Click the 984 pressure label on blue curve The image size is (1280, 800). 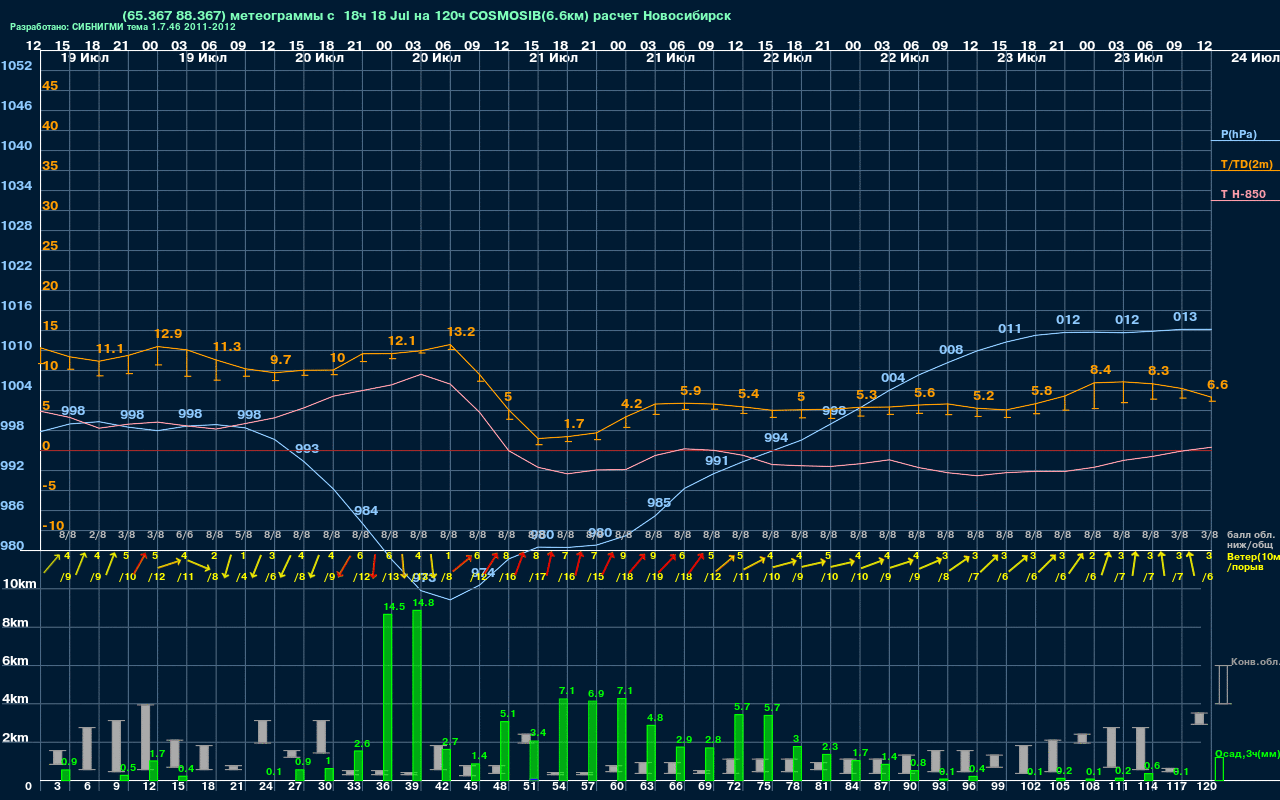tap(366, 511)
